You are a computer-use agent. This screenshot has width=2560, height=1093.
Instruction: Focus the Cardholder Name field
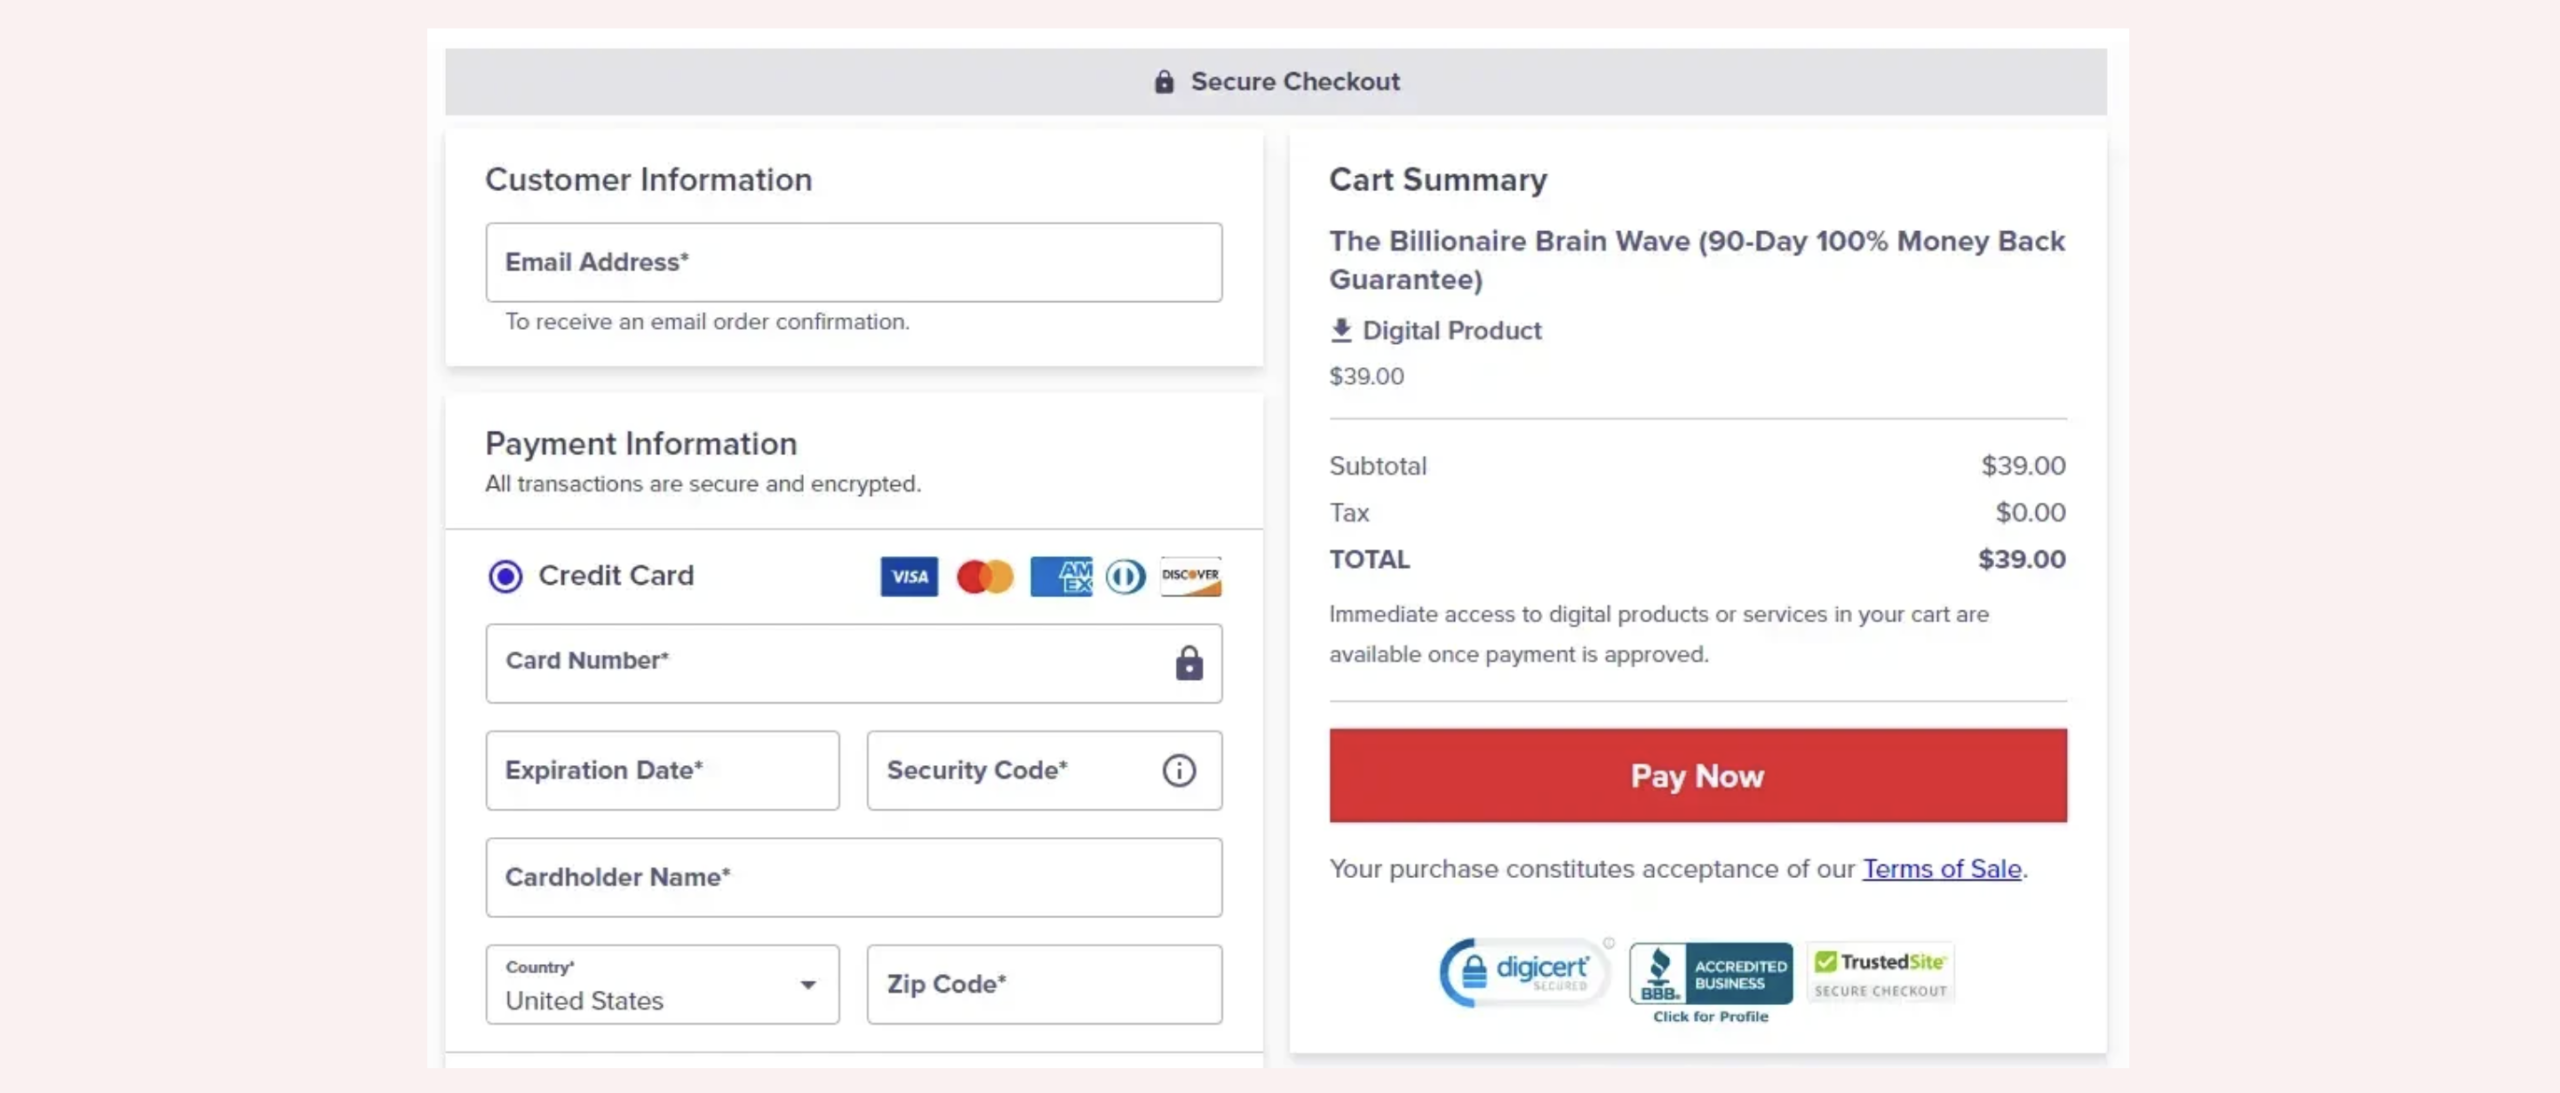click(853, 877)
